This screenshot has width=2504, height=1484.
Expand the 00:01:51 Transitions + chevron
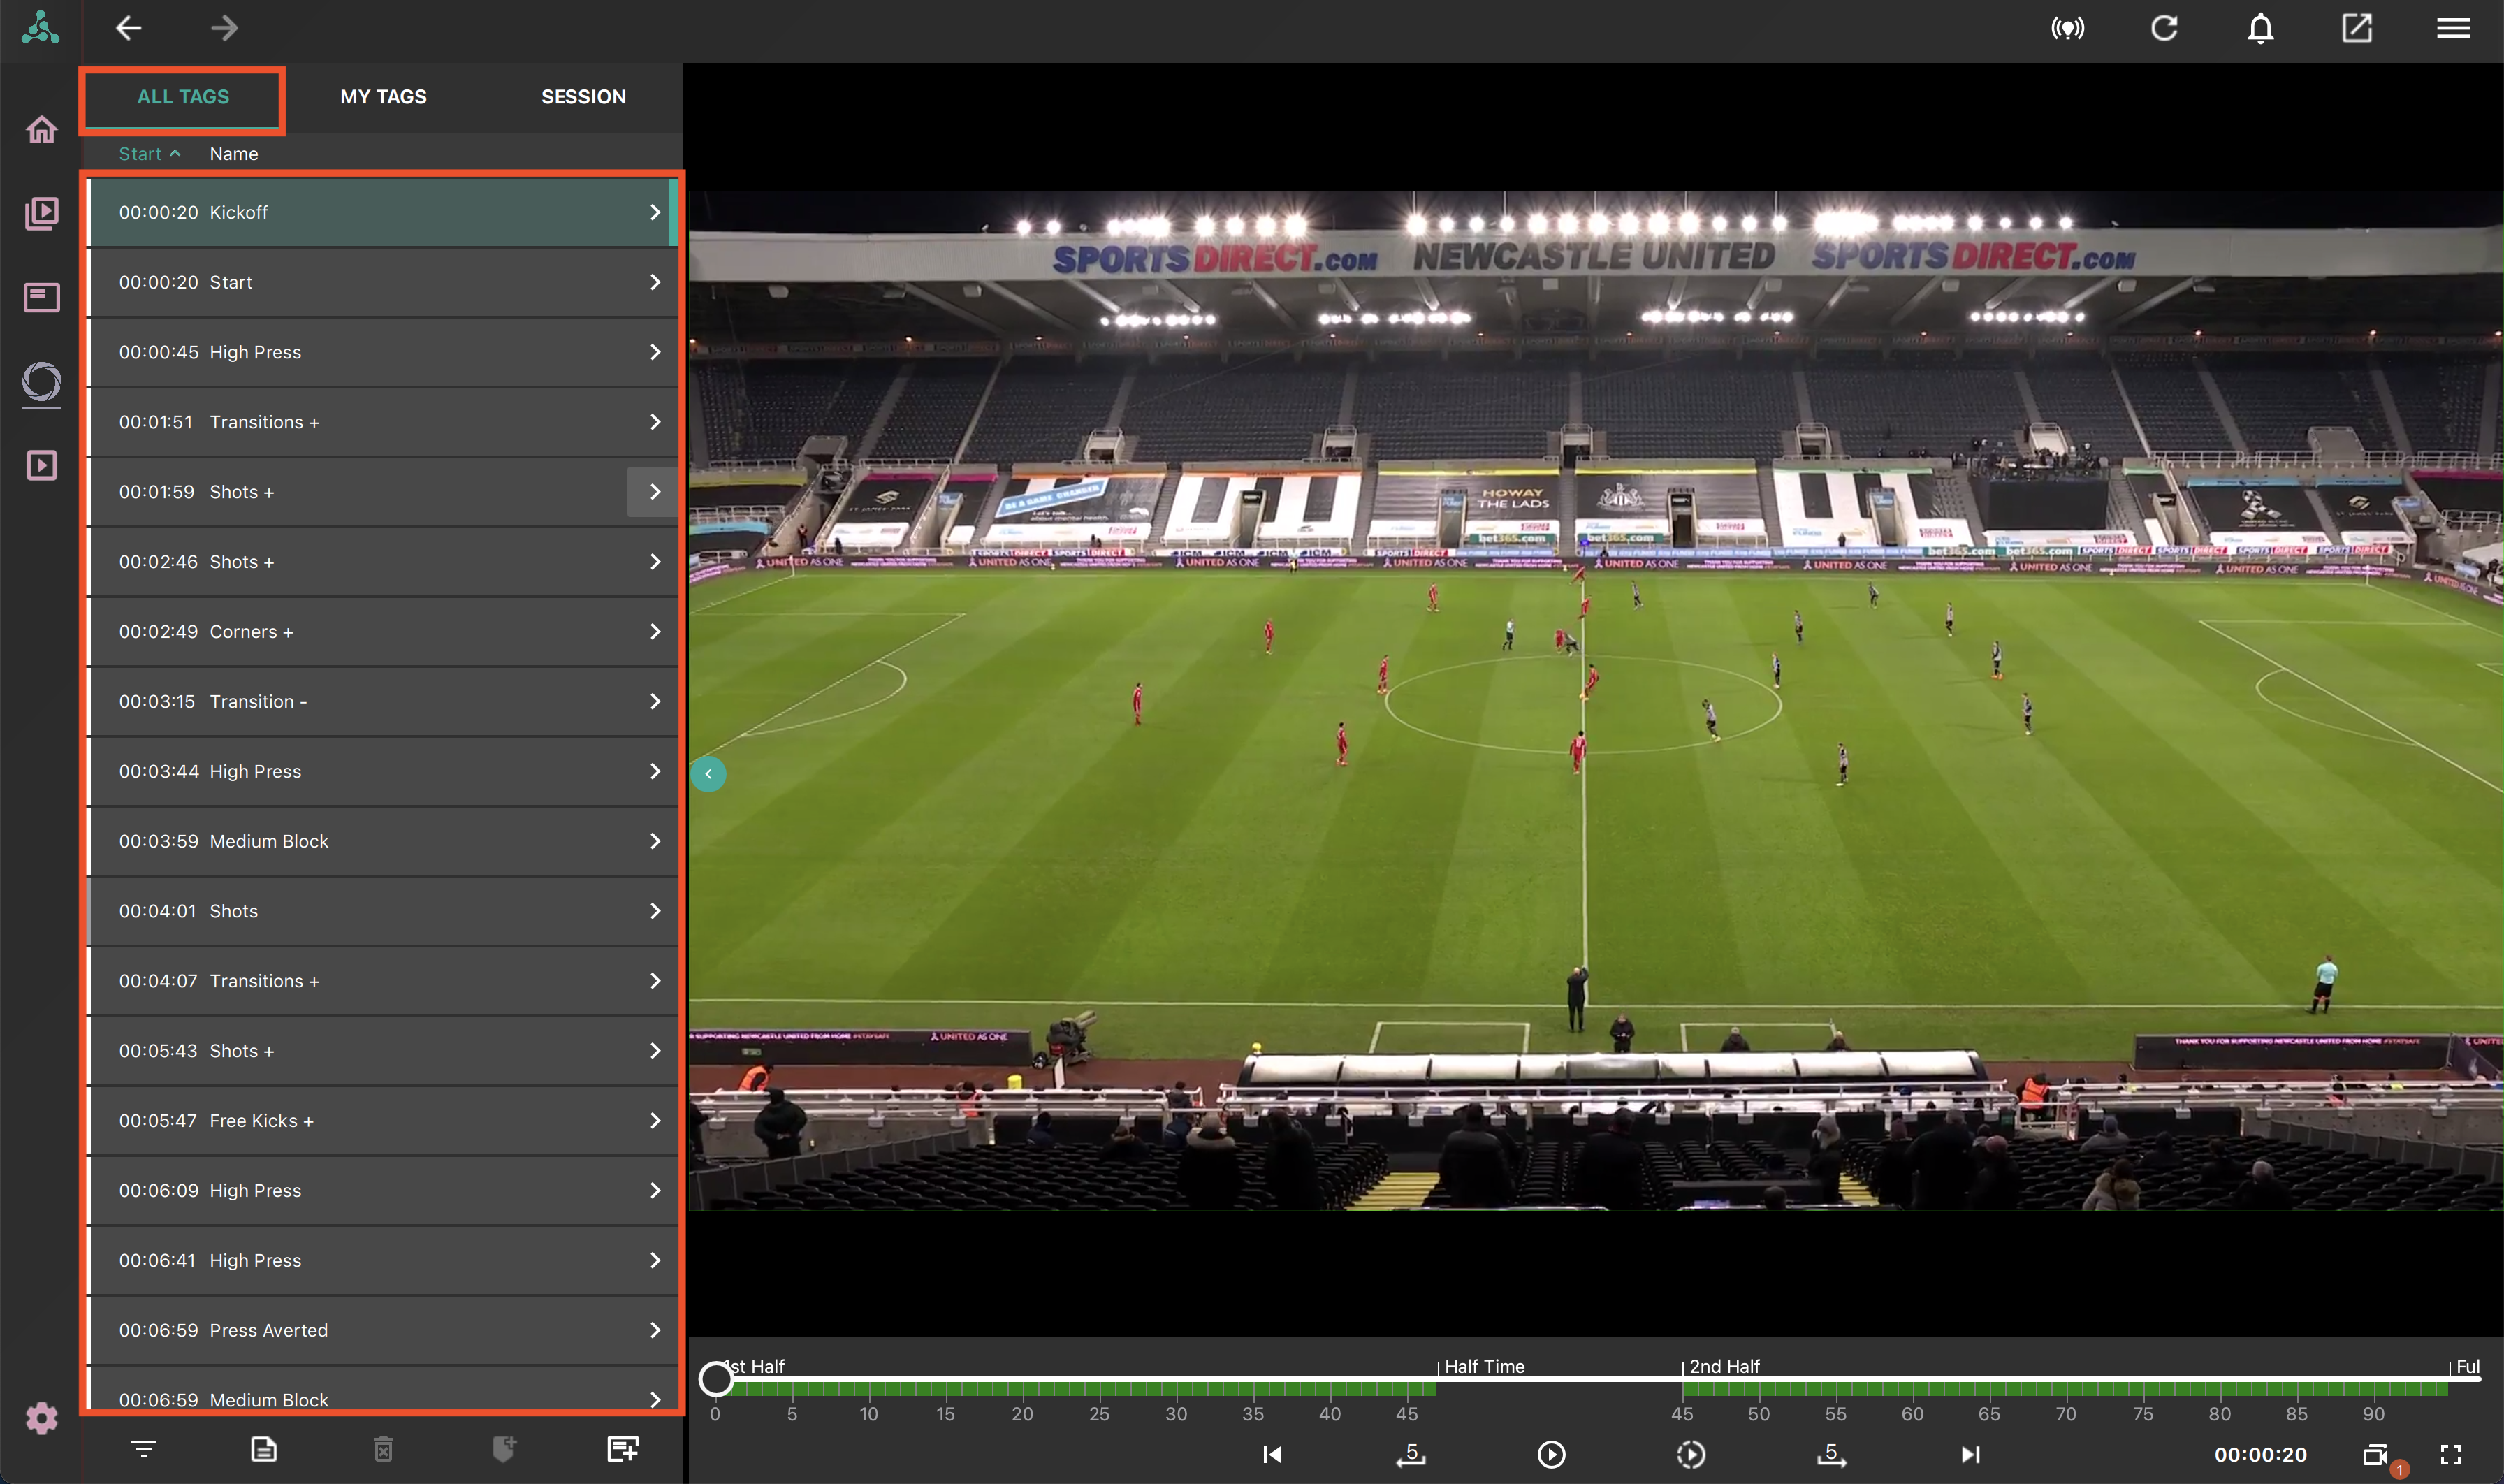tap(655, 422)
